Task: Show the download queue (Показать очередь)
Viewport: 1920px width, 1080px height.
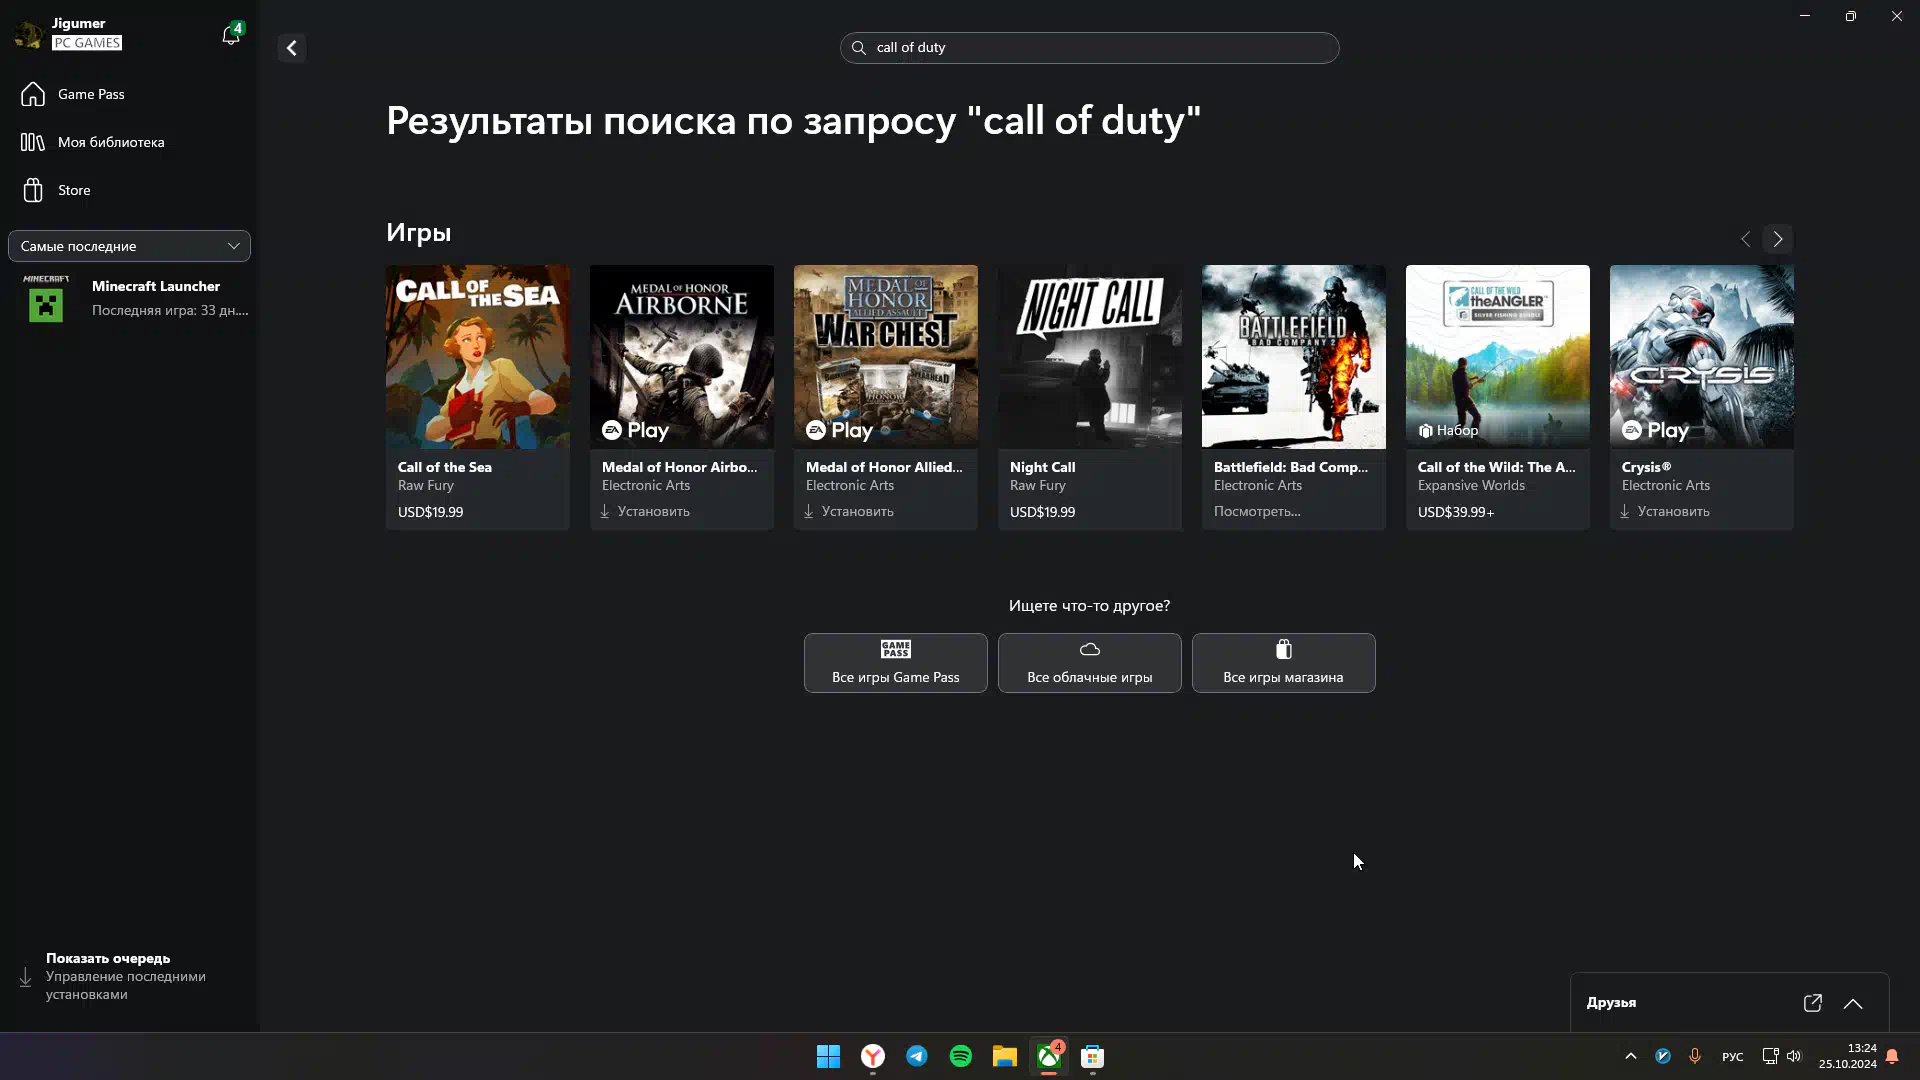Action: click(129, 976)
